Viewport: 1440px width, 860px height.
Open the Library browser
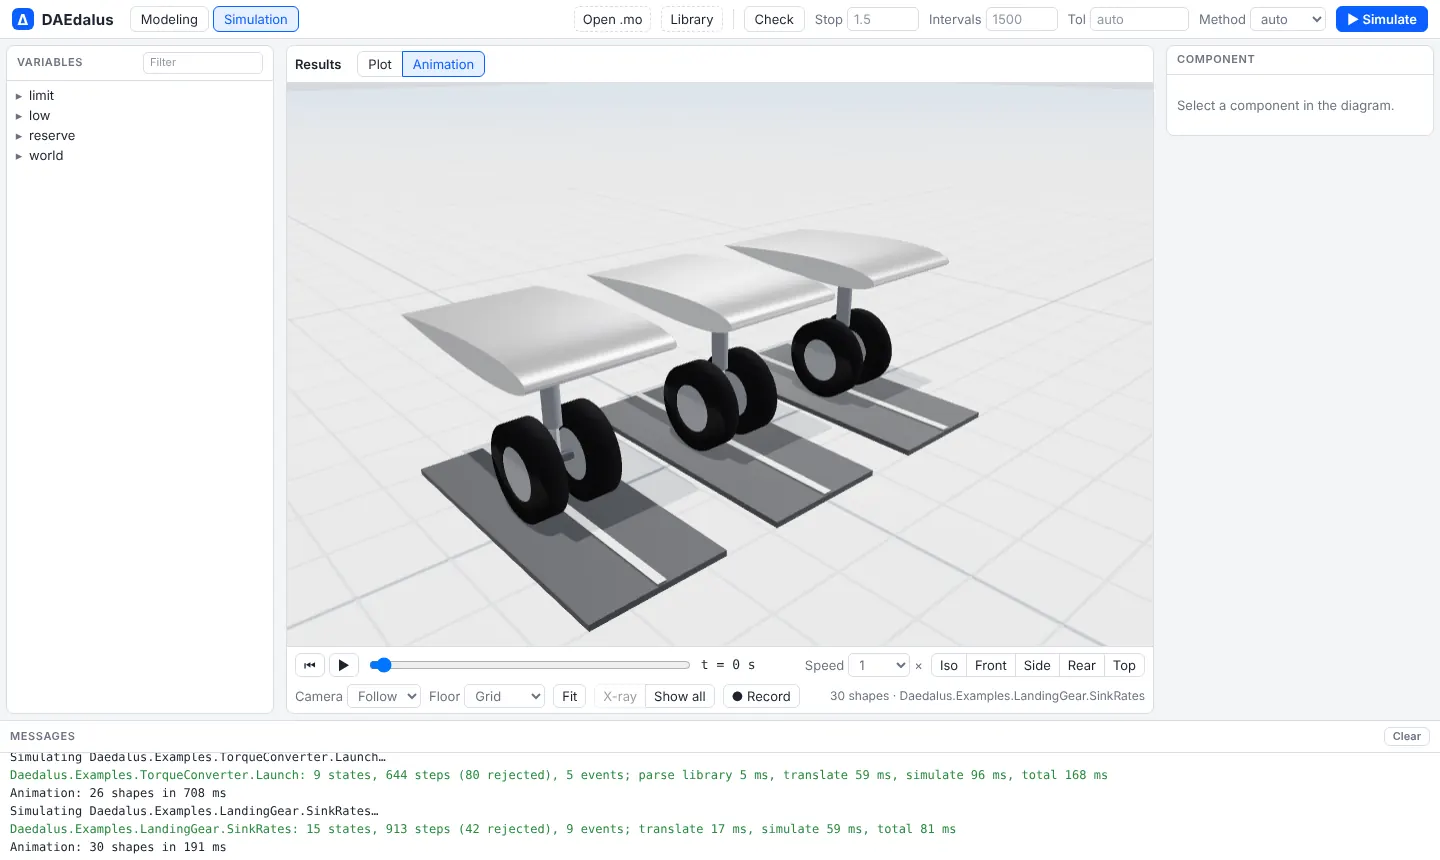click(x=692, y=19)
